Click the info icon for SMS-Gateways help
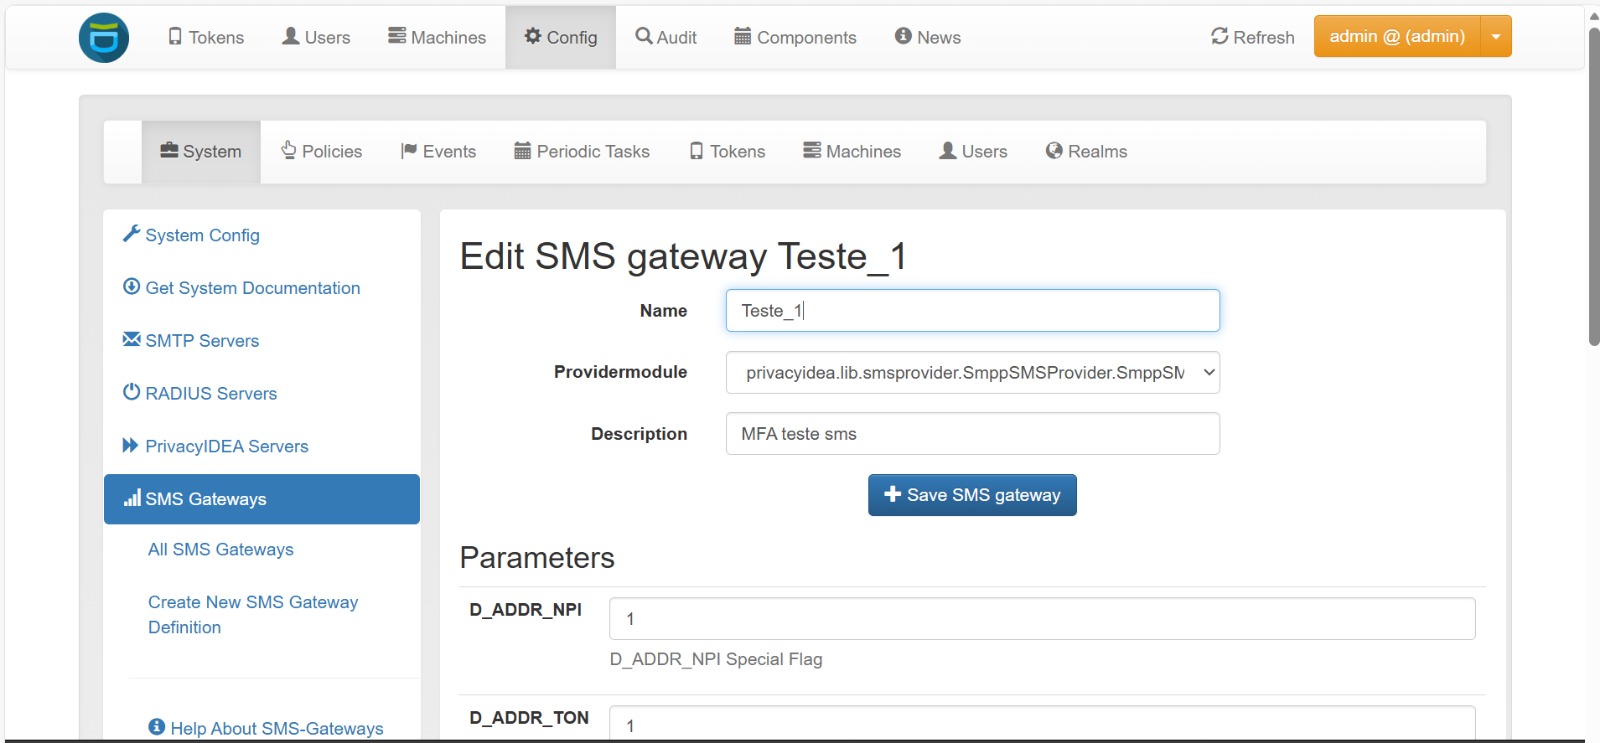Image resolution: width=1600 pixels, height=743 pixels. 157,727
